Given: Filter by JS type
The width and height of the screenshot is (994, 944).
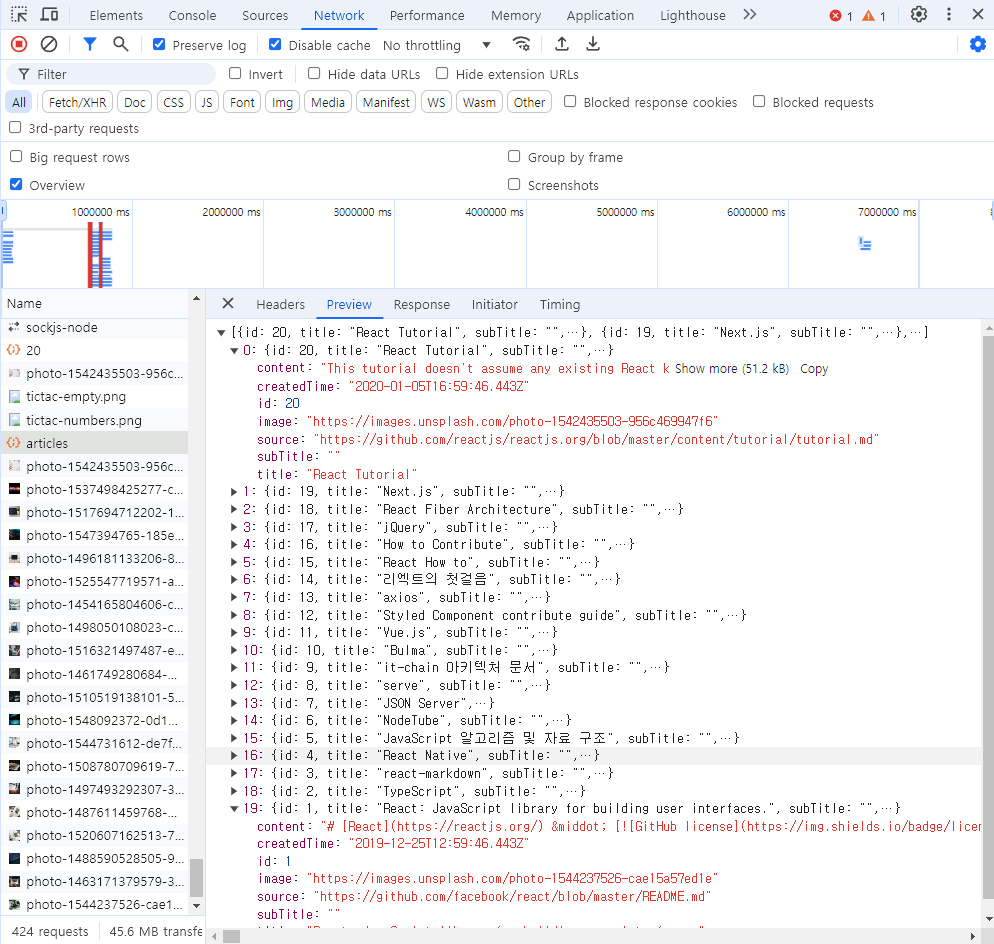Looking at the screenshot, I should pos(207,102).
